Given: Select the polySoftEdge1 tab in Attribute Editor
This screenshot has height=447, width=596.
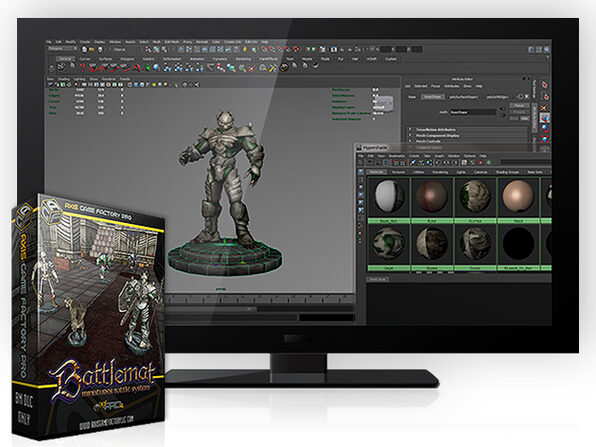Looking at the screenshot, I should click(497, 97).
